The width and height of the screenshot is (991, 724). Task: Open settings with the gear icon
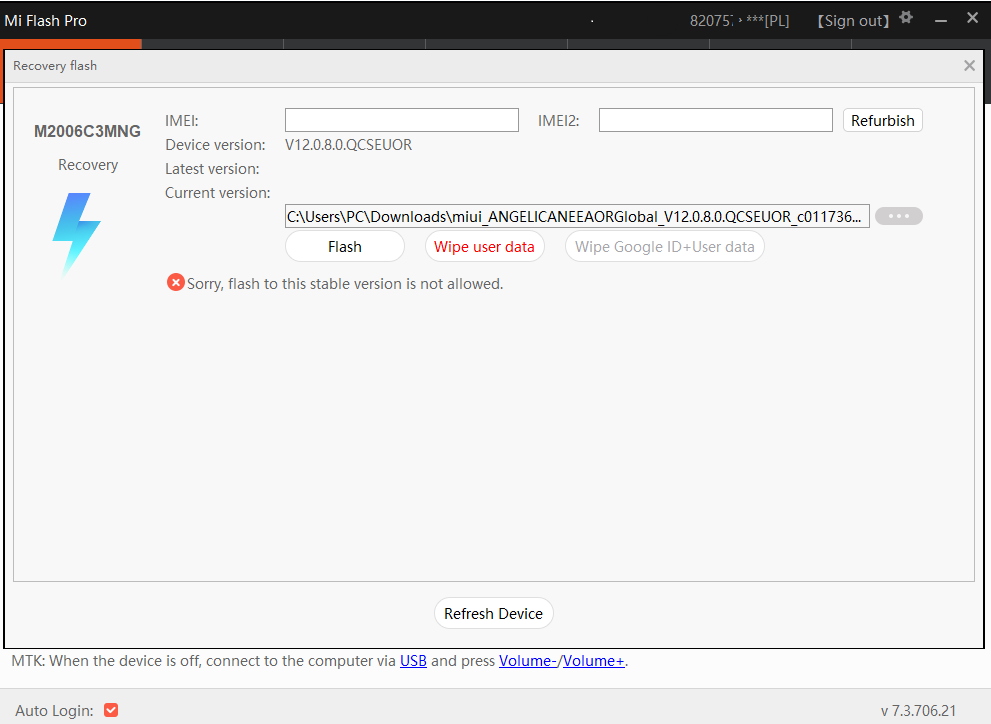(906, 18)
